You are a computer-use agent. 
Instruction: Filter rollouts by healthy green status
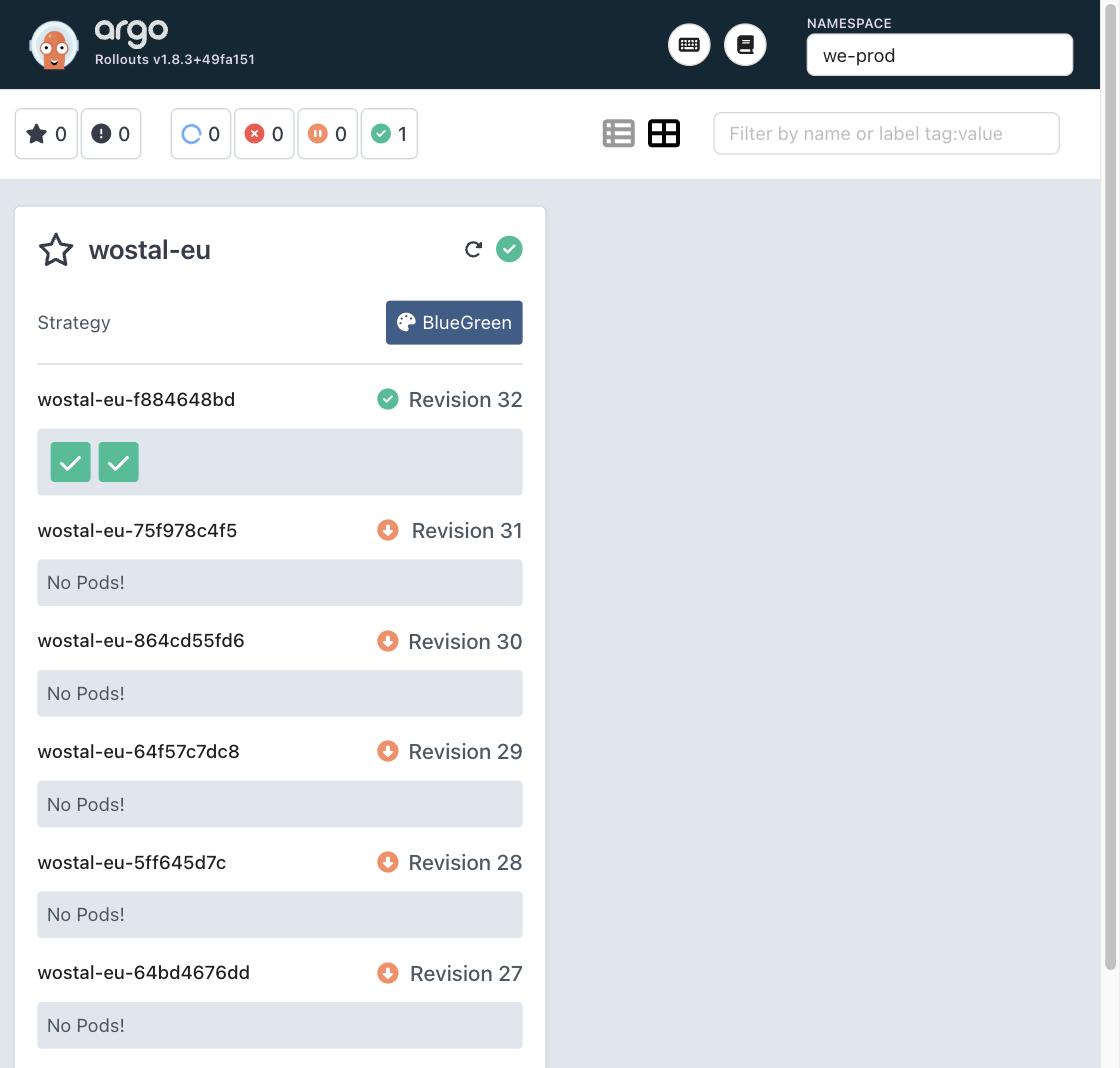[389, 134]
